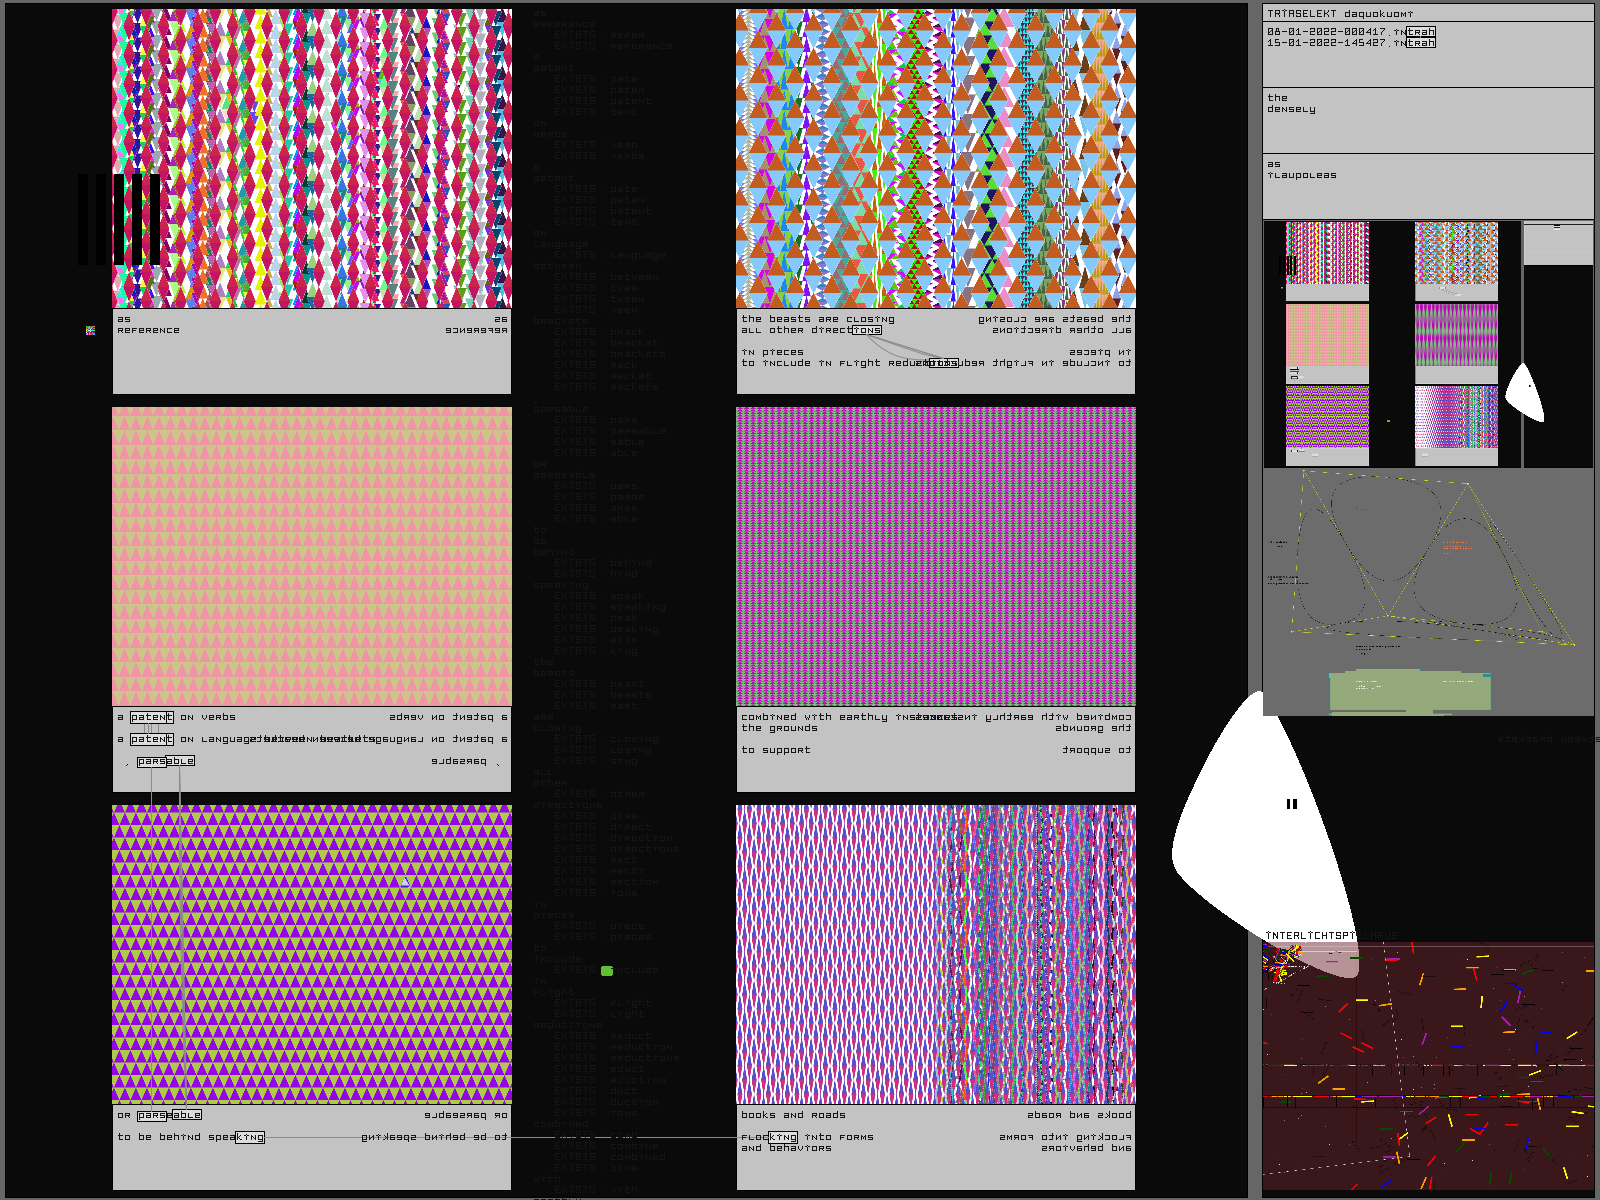Image resolution: width=1600 pixels, height=1200 pixels.
Task: Click the INTERLICHTSPIELHAUS panel label
Action: coord(1330,936)
